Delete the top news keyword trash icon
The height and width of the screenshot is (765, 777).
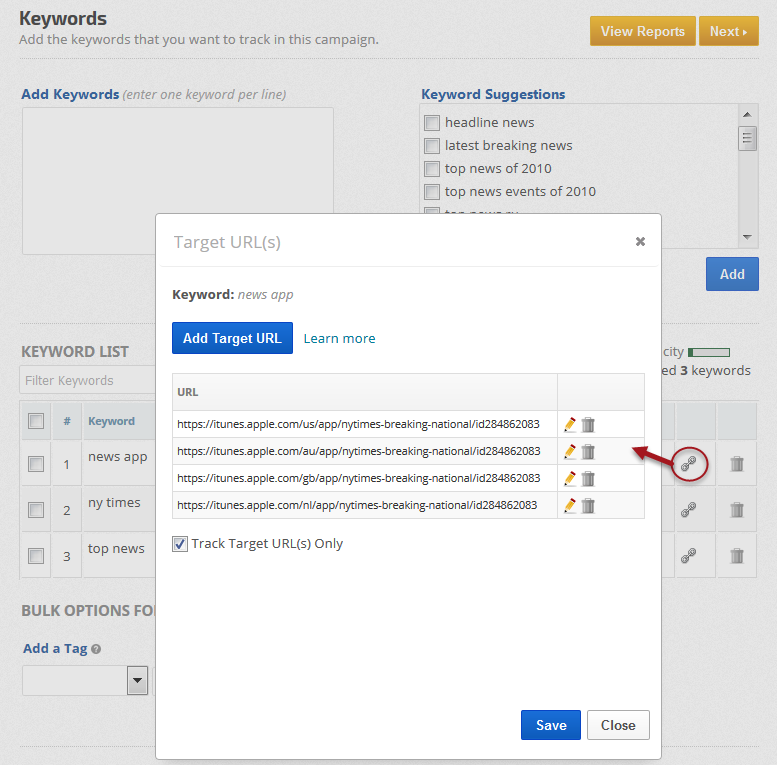[x=737, y=556]
